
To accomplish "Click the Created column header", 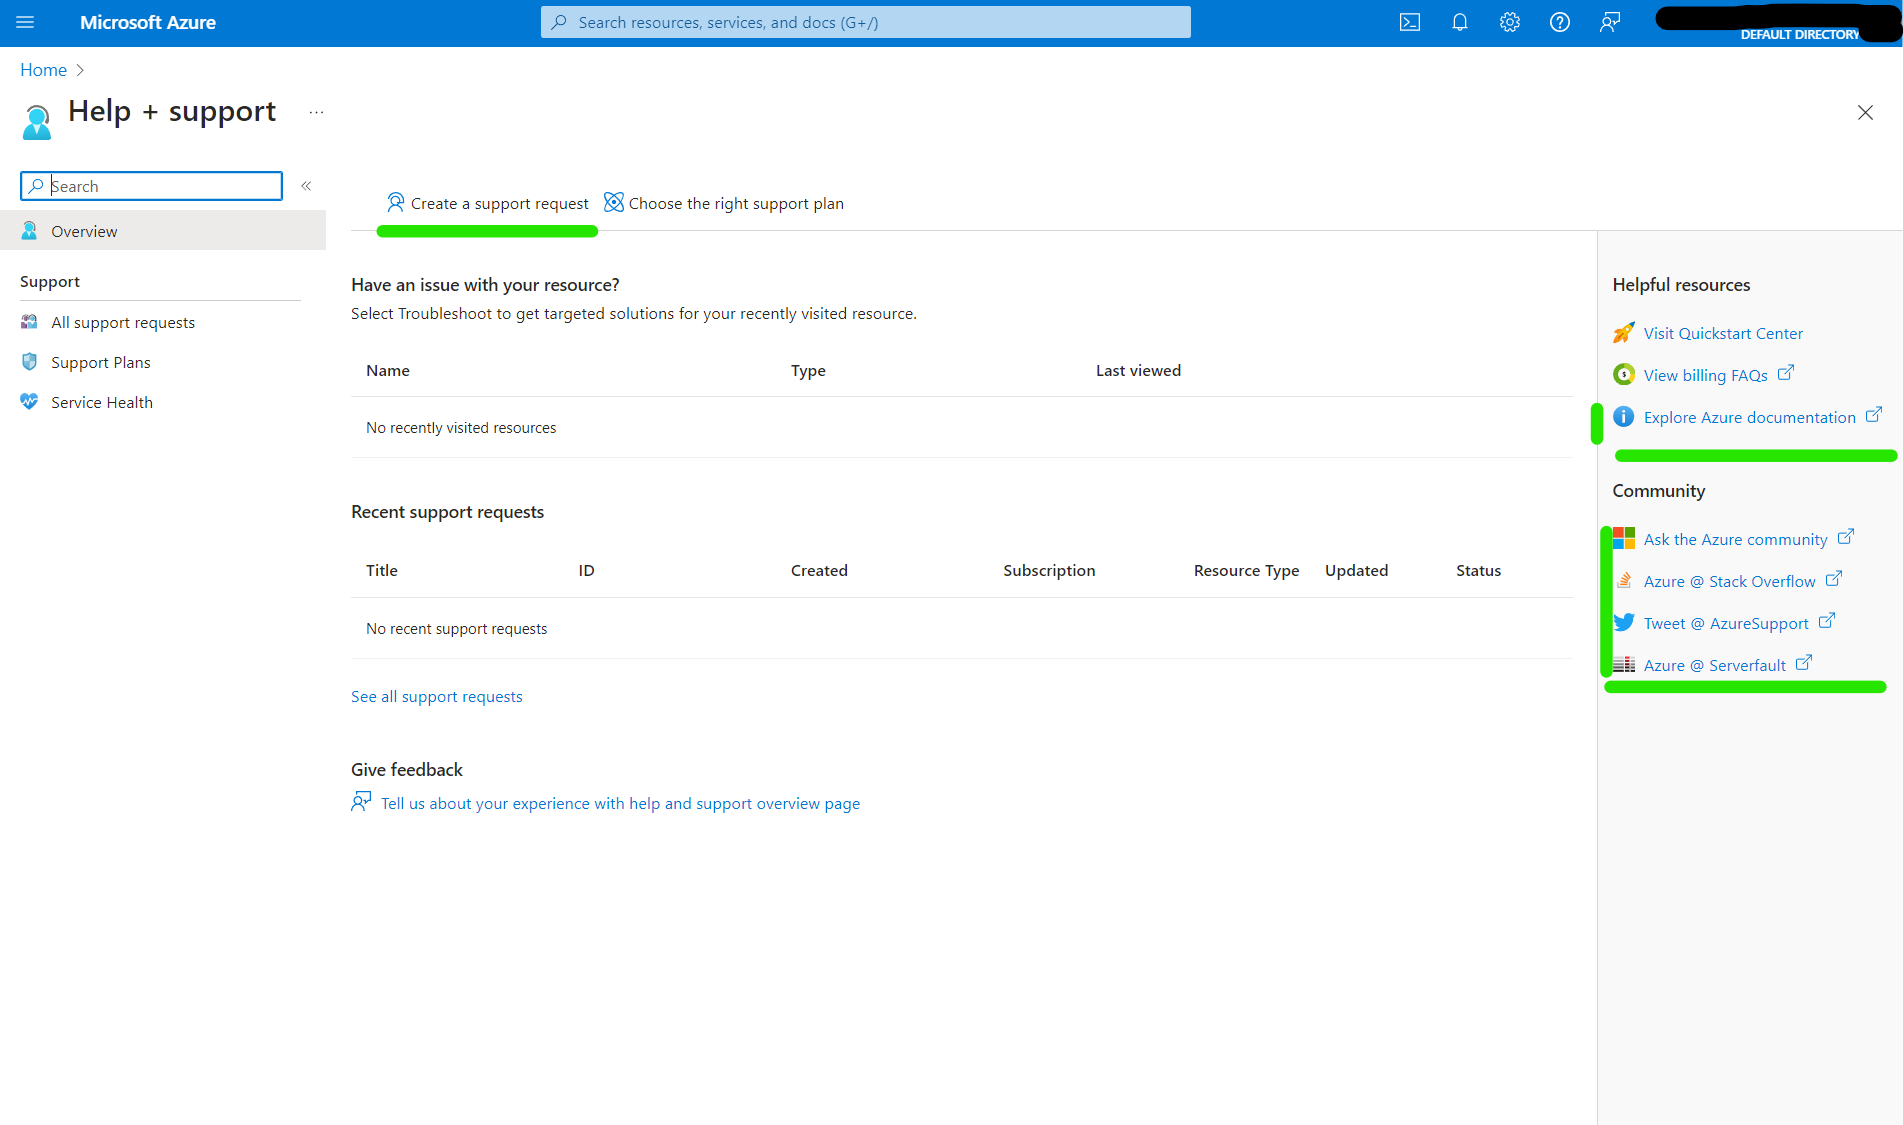I will point(819,571).
